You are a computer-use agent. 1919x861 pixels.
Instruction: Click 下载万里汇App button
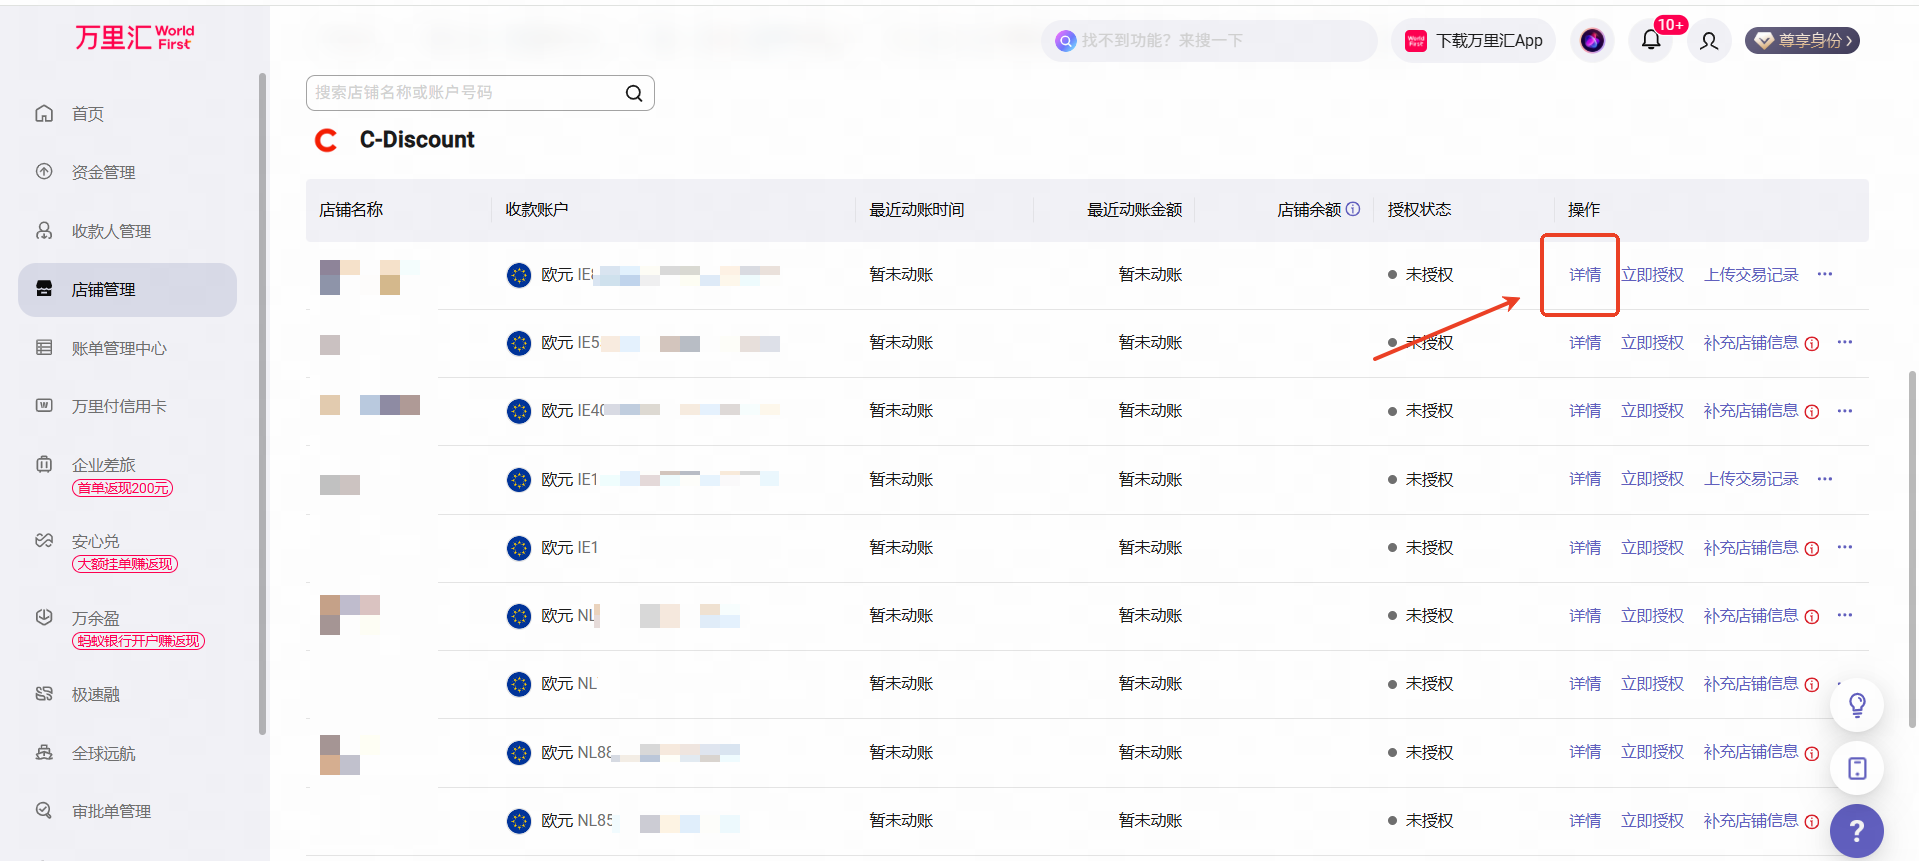[1473, 41]
